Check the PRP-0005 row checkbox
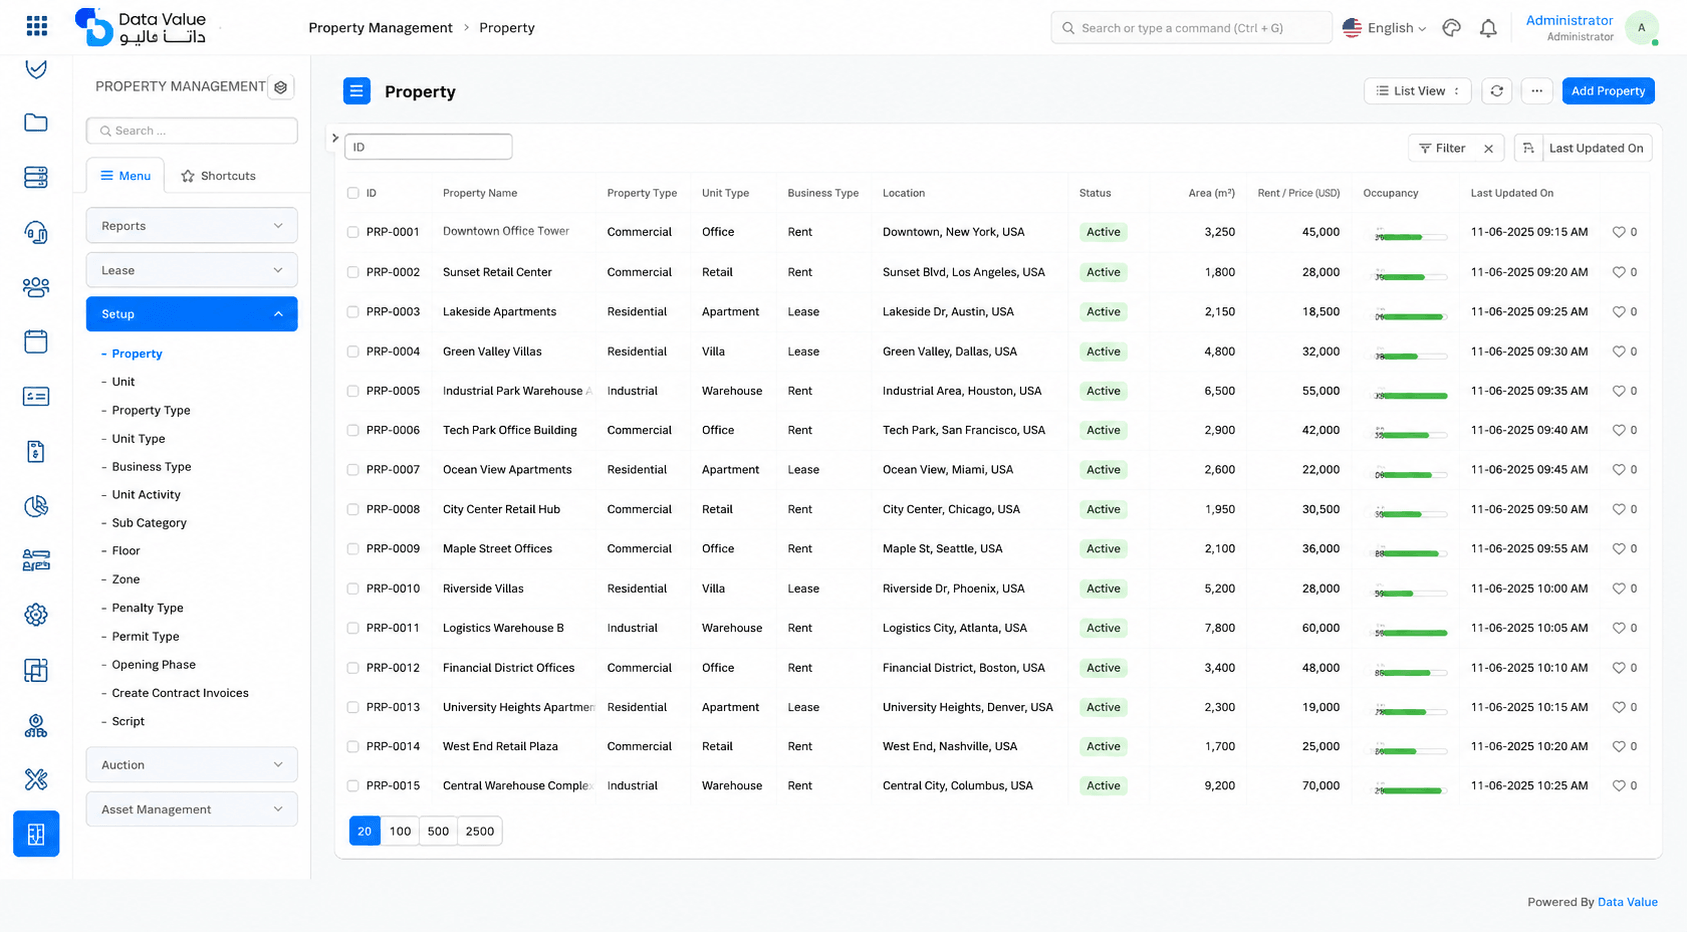The width and height of the screenshot is (1687, 932). (353, 391)
